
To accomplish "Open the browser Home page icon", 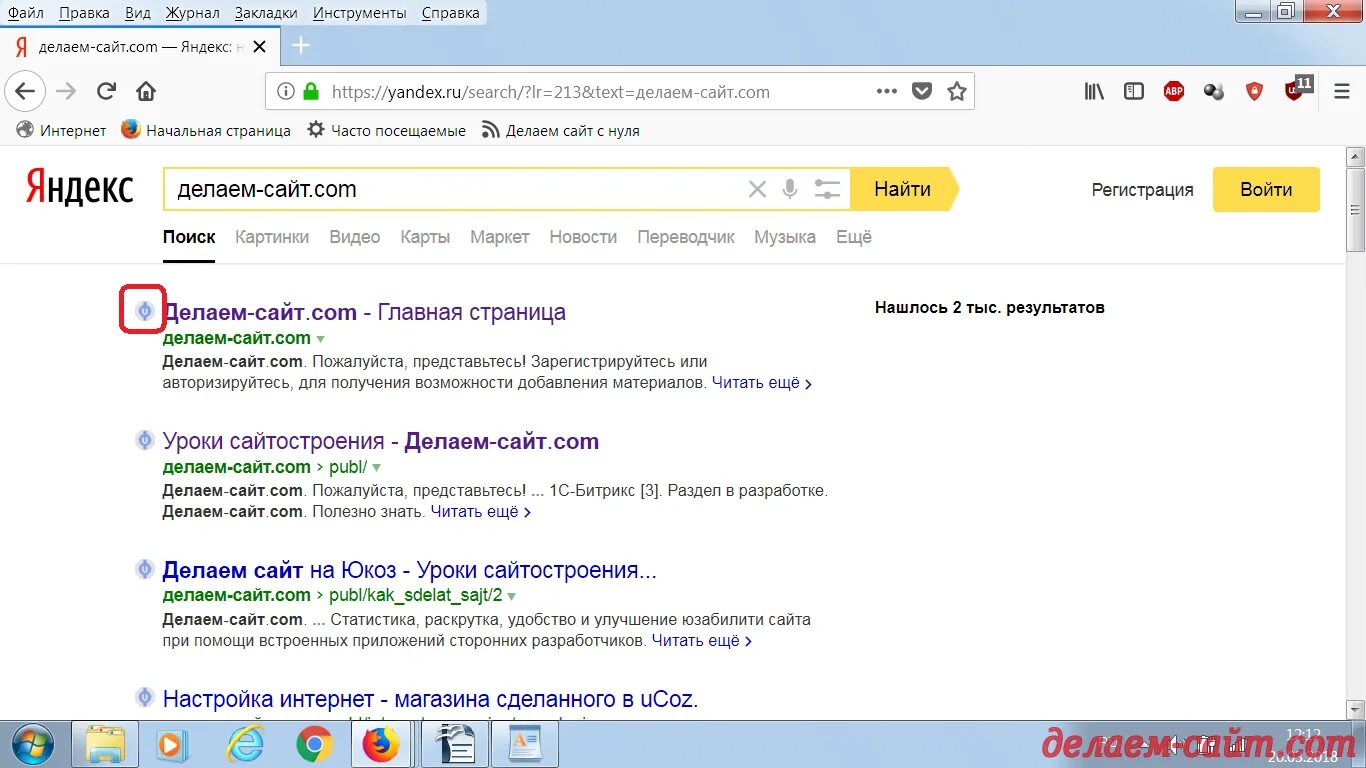I will pos(146,92).
